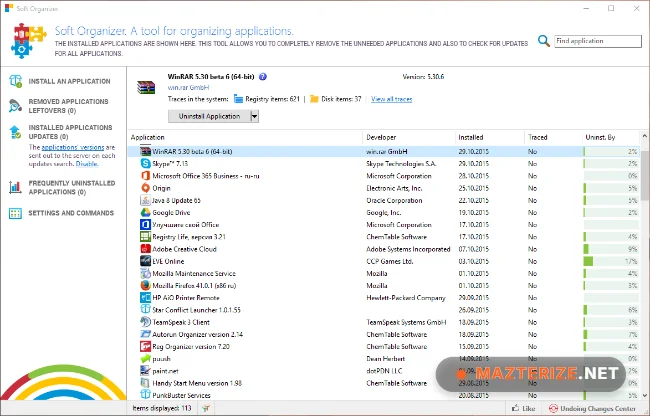Click the Google Drive icon
This screenshot has width=650, height=416.
146,212
